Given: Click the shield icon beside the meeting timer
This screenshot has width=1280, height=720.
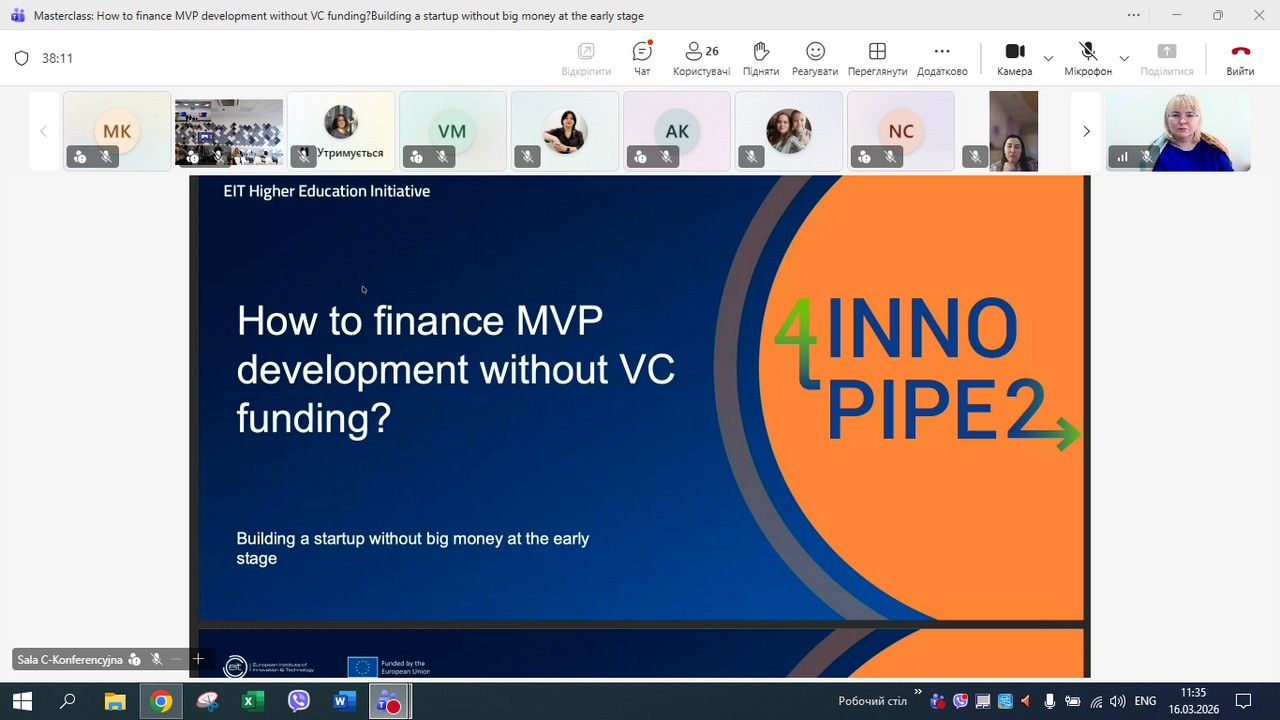Looking at the screenshot, I should [x=22, y=58].
